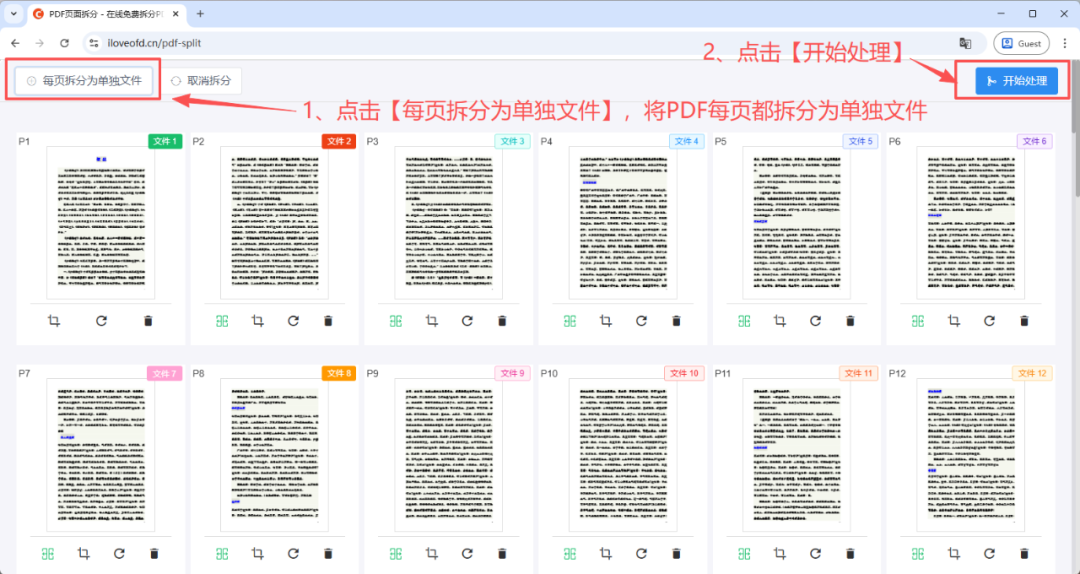The width and height of the screenshot is (1080, 574).
Task: Open a new browser tab
Action: point(200,14)
